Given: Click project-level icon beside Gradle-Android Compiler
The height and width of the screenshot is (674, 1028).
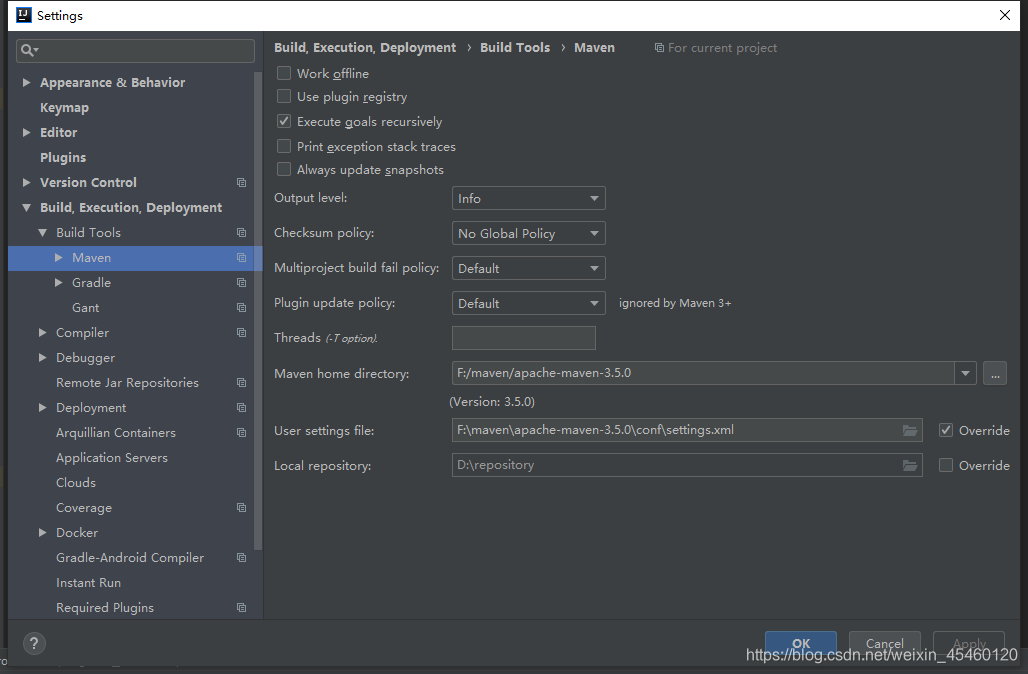Looking at the screenshot, I should (241, 557).
